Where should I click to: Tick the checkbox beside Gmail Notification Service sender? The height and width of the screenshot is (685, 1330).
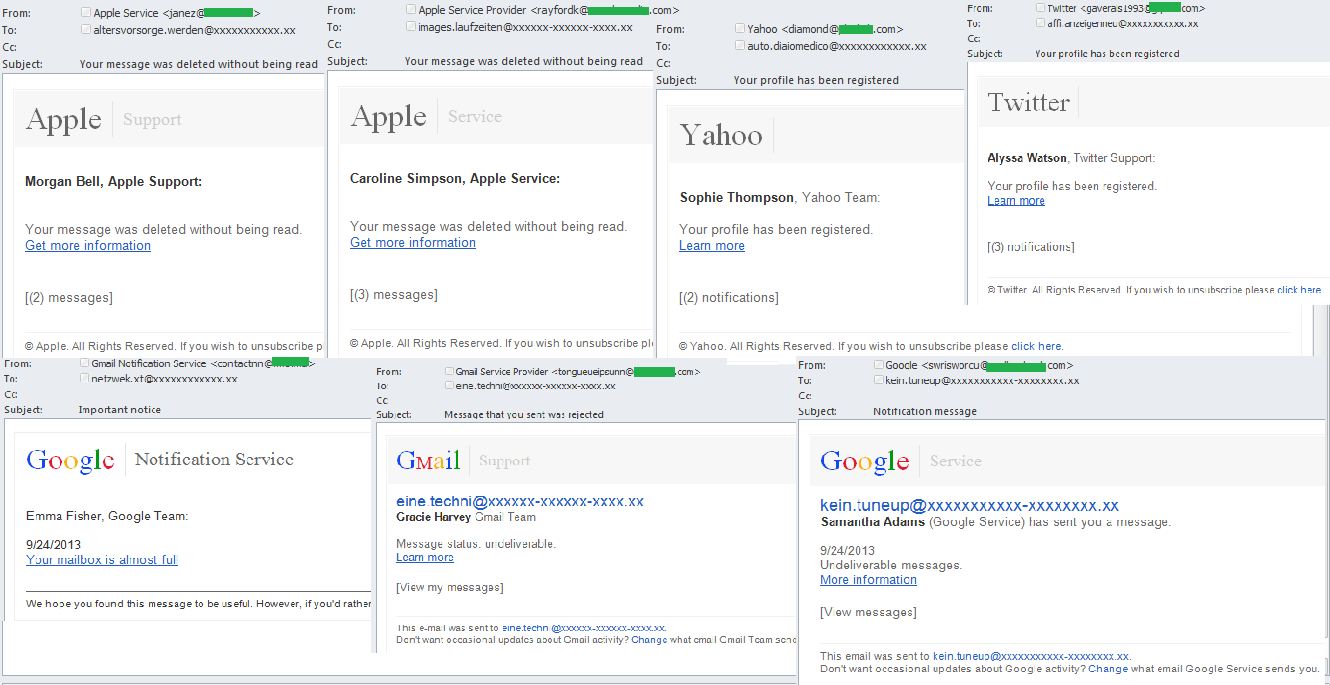[x=85, y=363]
